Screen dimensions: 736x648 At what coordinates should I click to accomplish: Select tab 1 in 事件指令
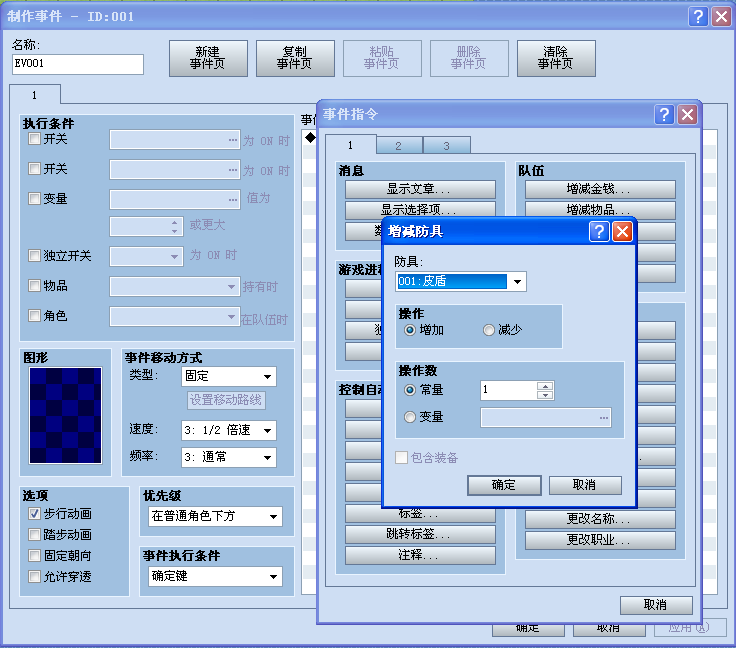point(350,145)
